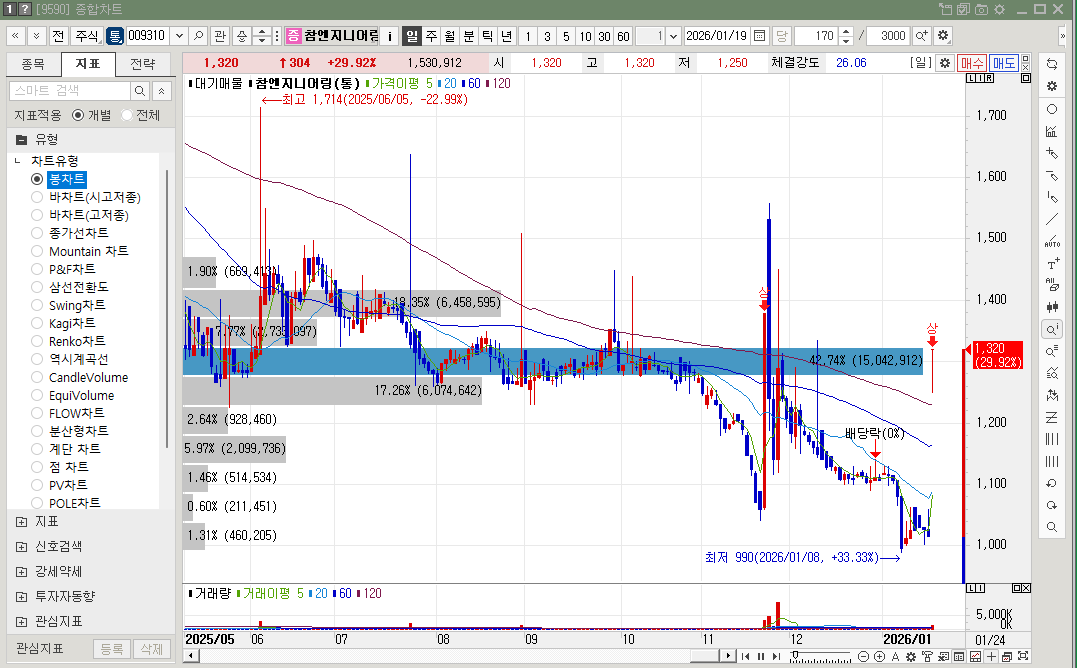The height and width of the screenshot is (668, 1077).
Task: Open the top toolbar settings gear
Action: click(x=942, y=36)
